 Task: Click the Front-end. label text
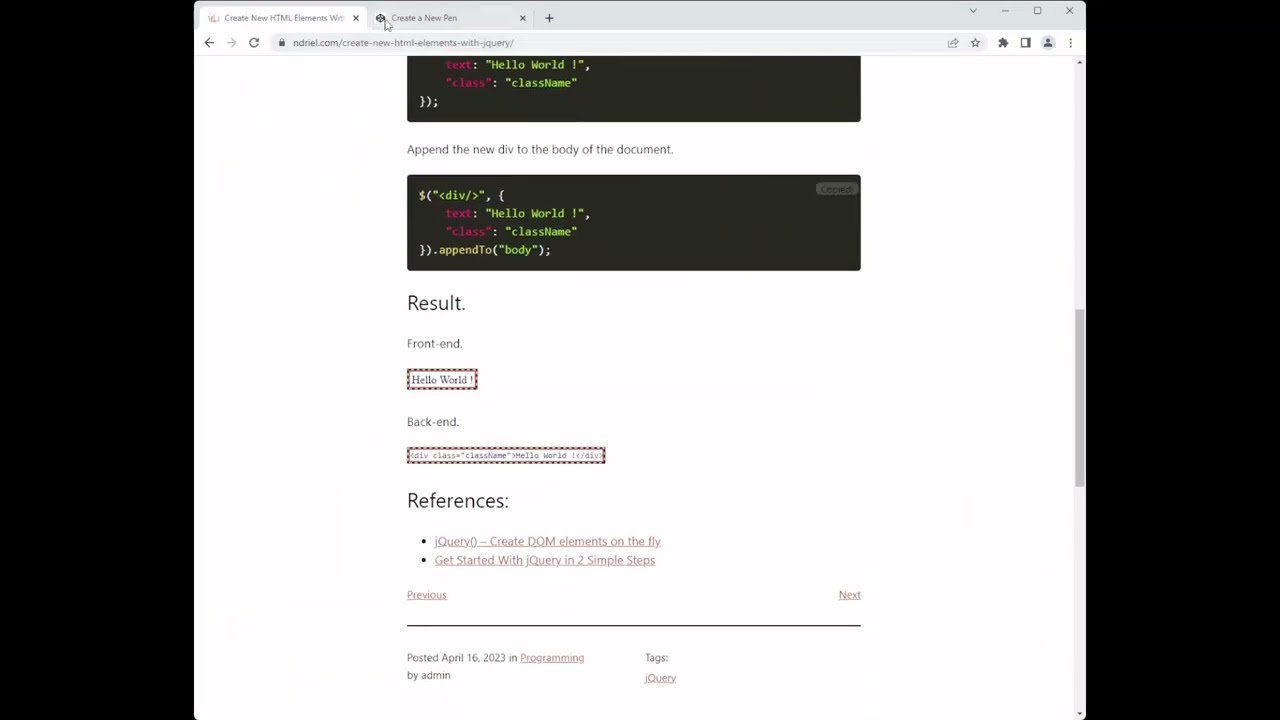[434, 343]
